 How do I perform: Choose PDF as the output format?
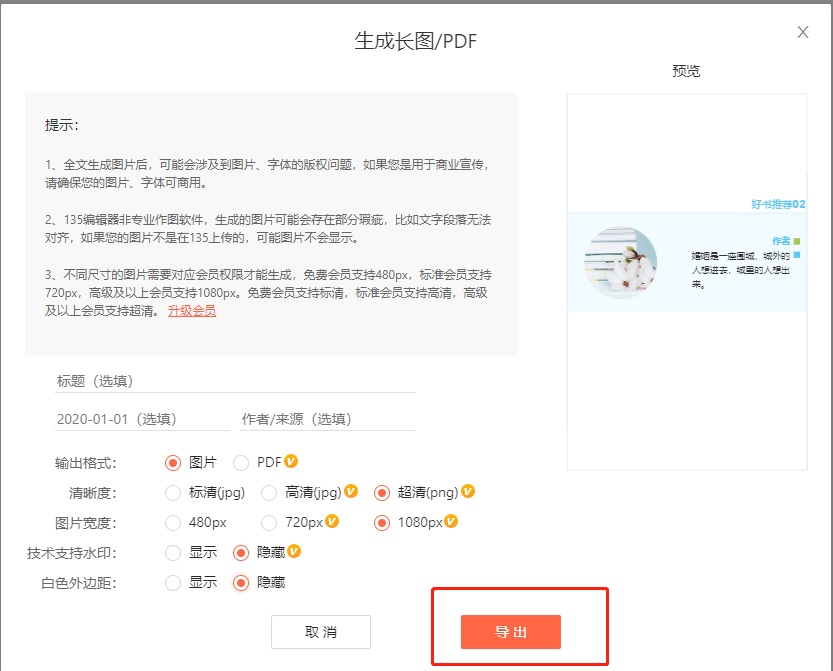[x=241, y=462]
